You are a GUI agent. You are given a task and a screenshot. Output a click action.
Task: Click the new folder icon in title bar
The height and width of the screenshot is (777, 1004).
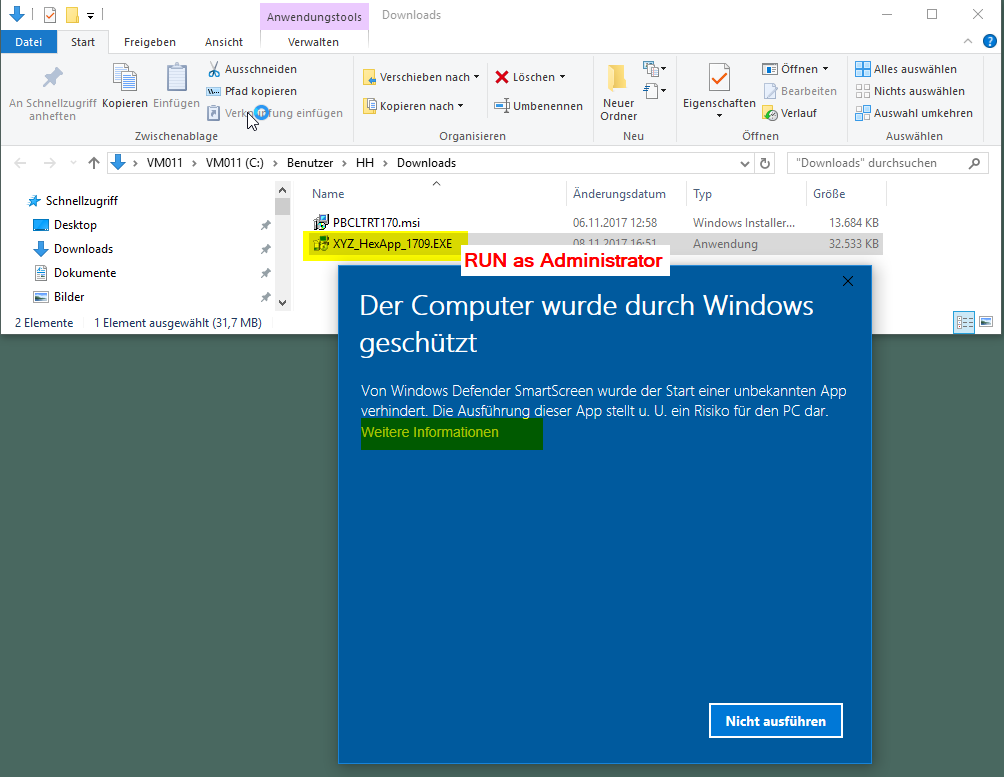tap(72, 14)
